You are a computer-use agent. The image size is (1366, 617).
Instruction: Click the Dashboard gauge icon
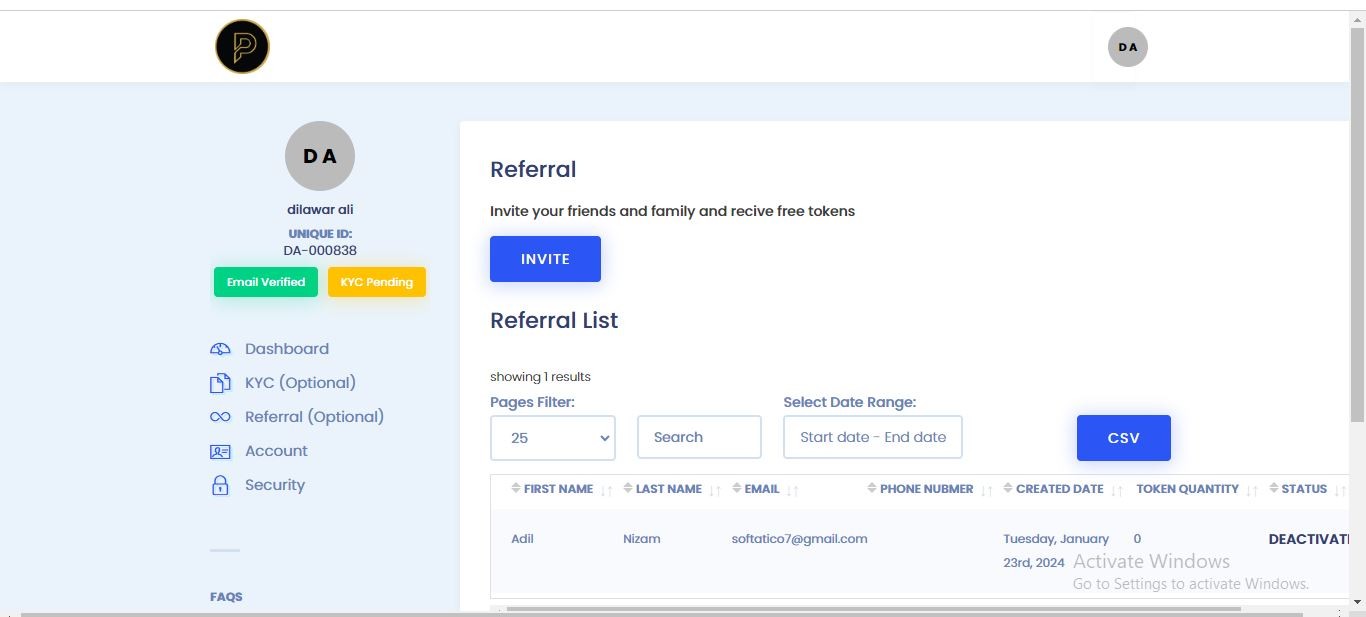coord(220,349)
